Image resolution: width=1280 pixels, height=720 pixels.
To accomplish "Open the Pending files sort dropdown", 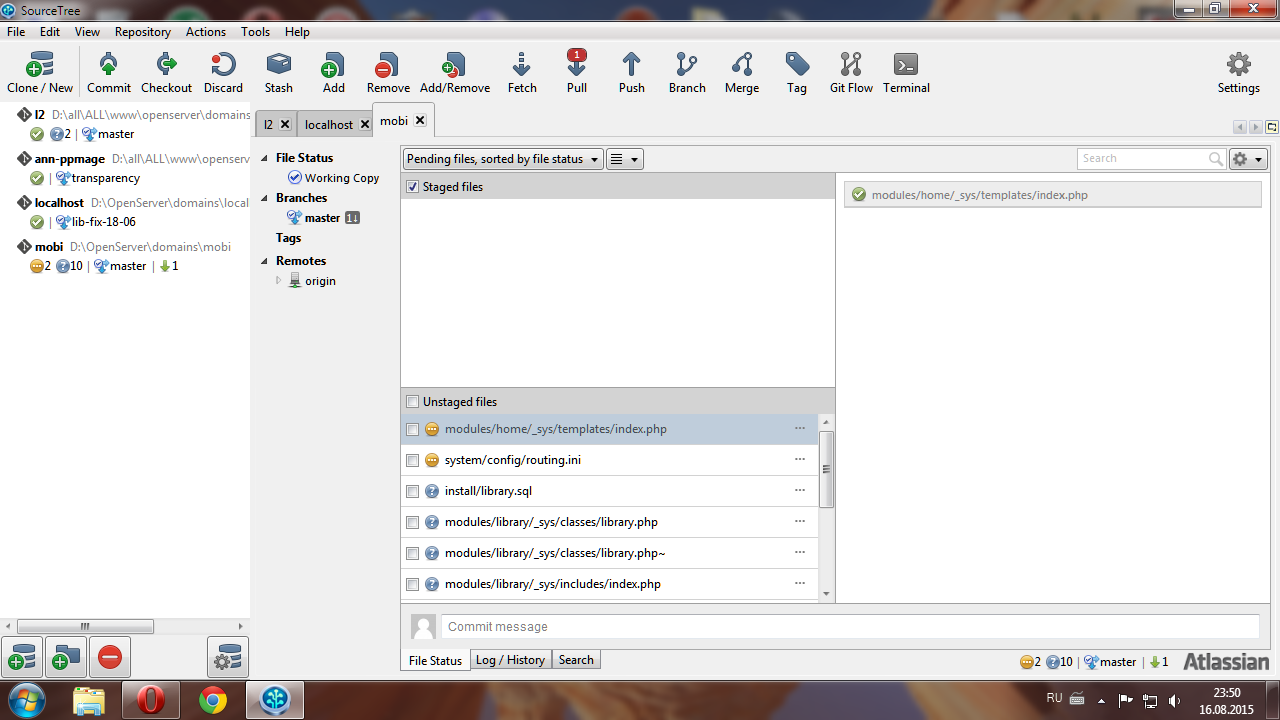I will pyautogui.click(x=503, y=159).
